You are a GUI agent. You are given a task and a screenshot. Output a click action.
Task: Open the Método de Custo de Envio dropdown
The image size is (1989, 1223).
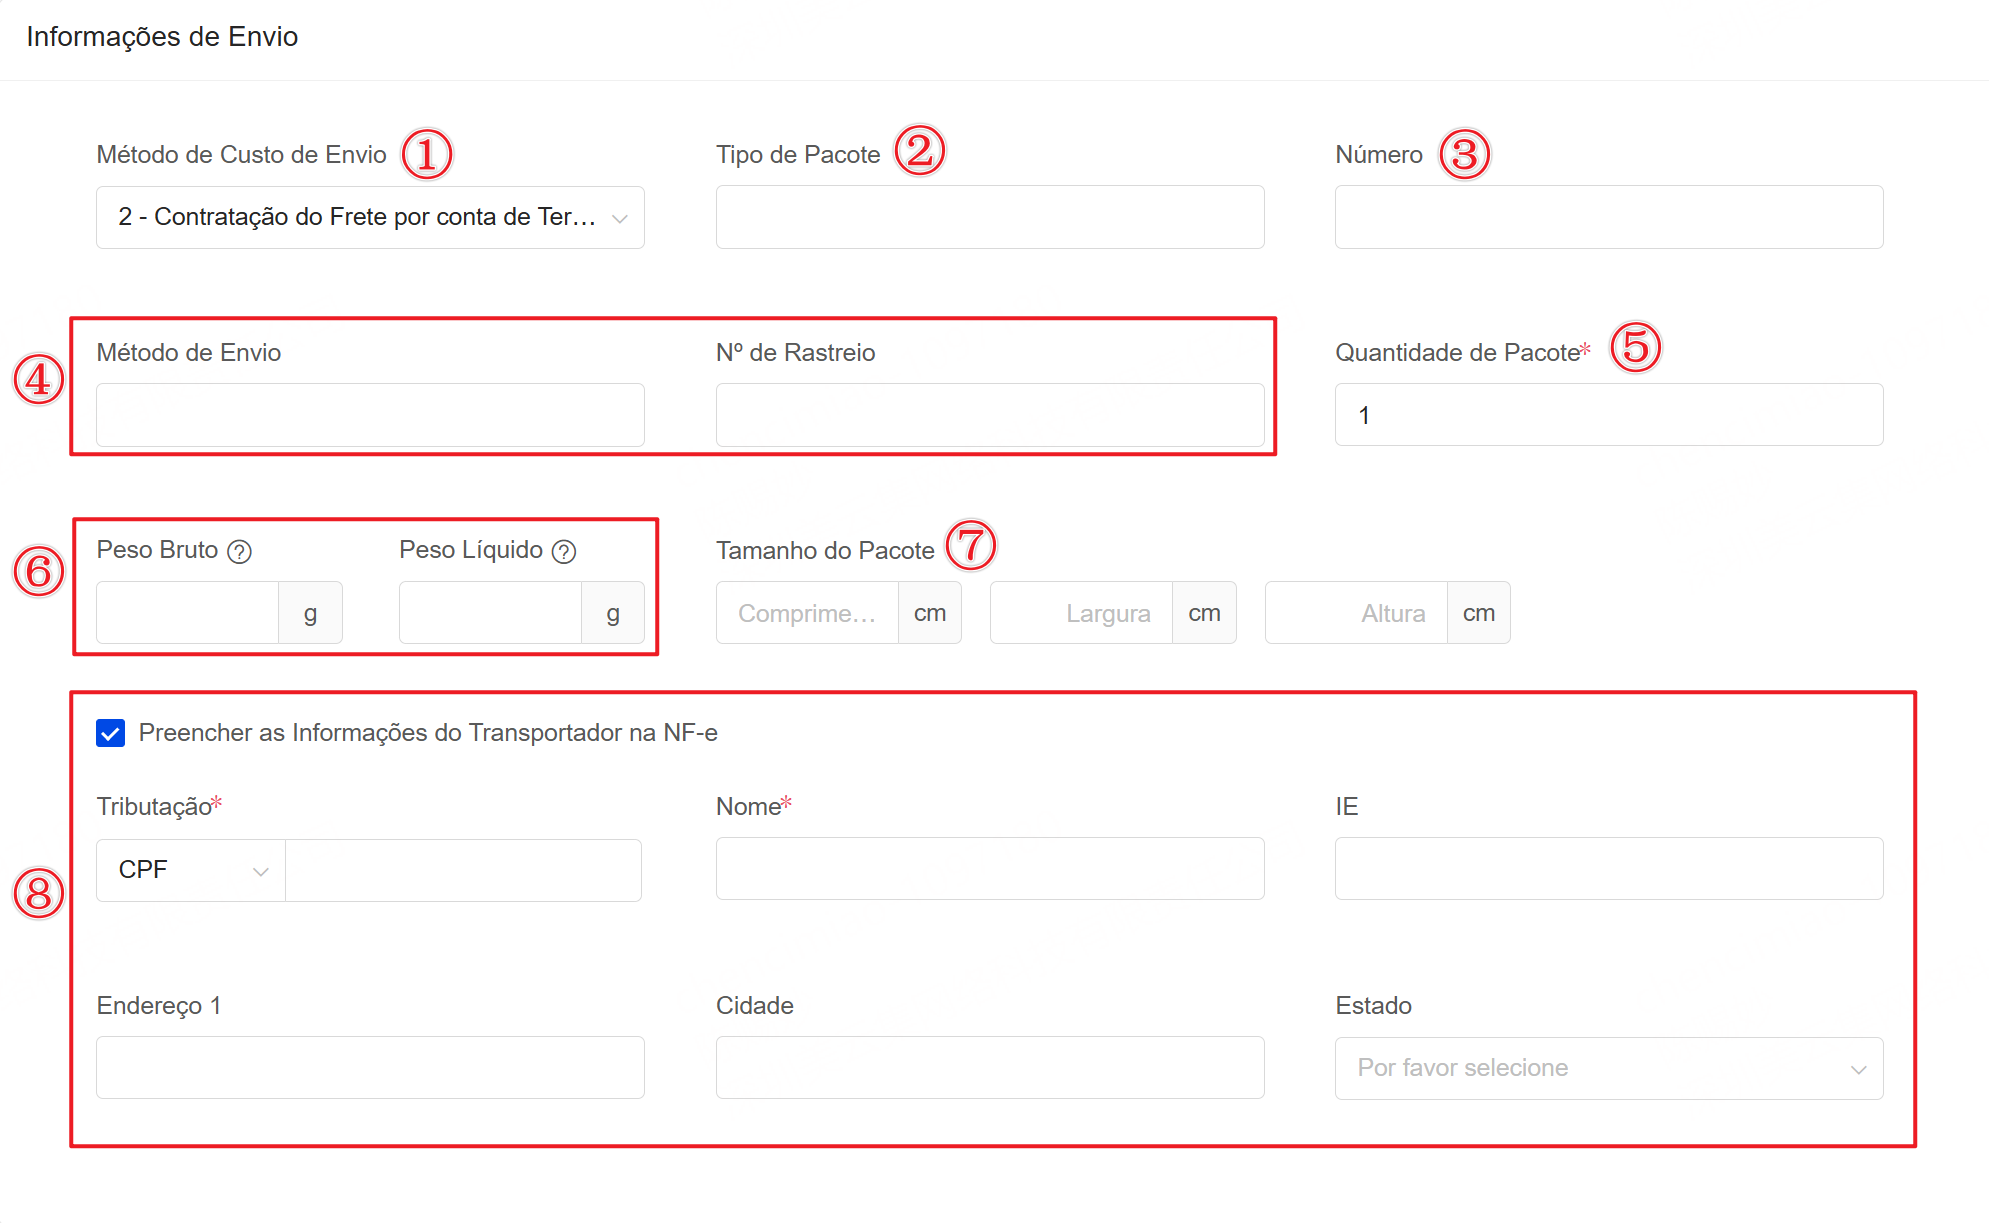tap(370, 217)
